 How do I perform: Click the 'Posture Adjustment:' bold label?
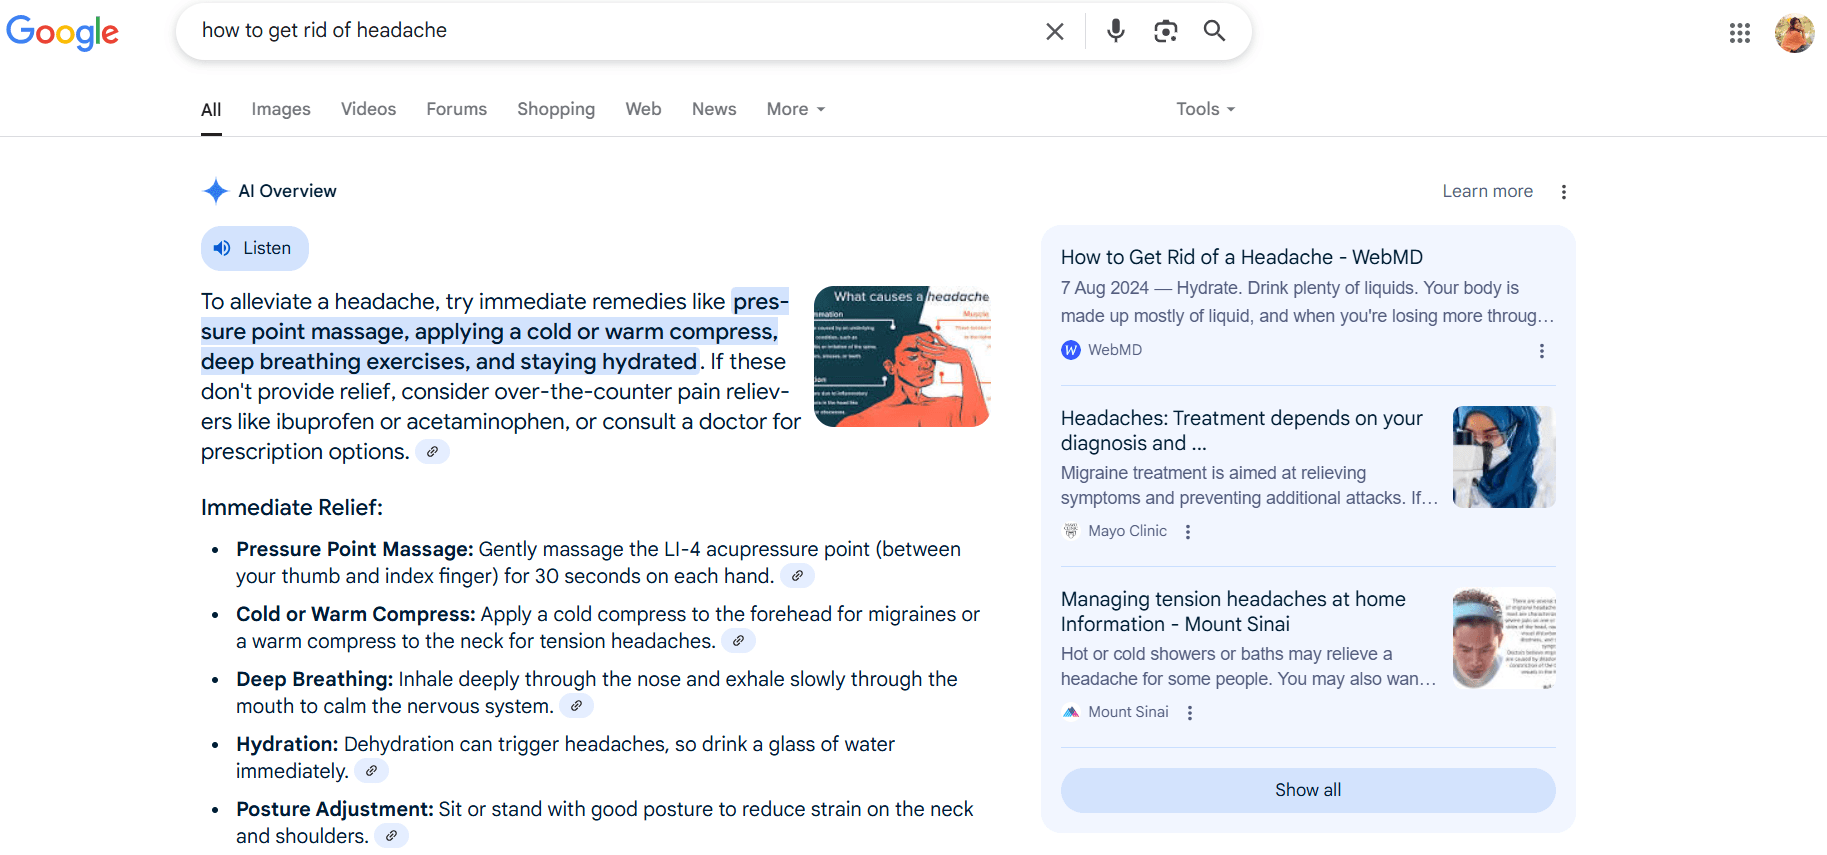click(x=335, y=809)
